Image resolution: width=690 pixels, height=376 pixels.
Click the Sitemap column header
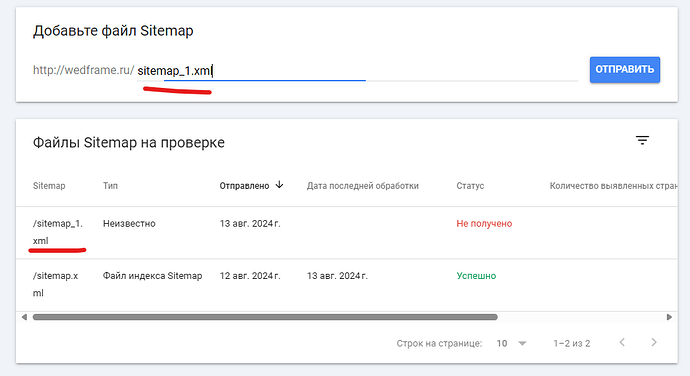coord(49,186)
